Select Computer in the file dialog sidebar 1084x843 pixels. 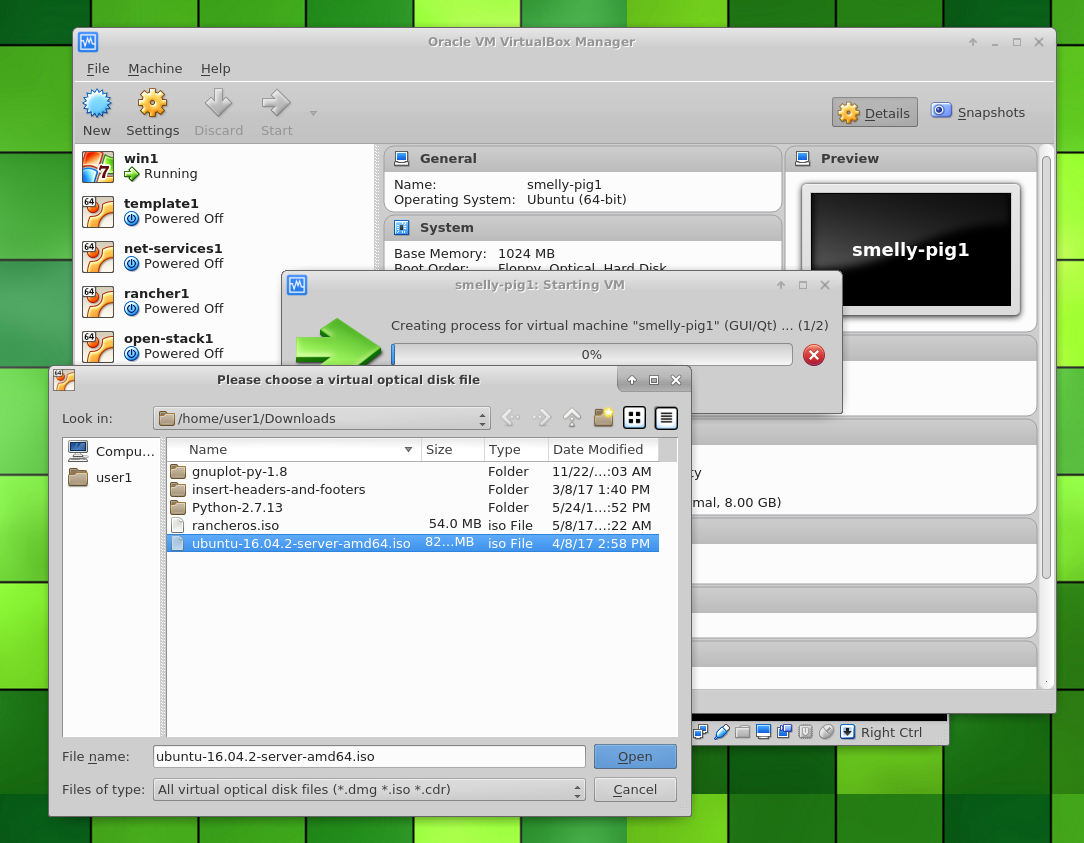tap(112, 452)
